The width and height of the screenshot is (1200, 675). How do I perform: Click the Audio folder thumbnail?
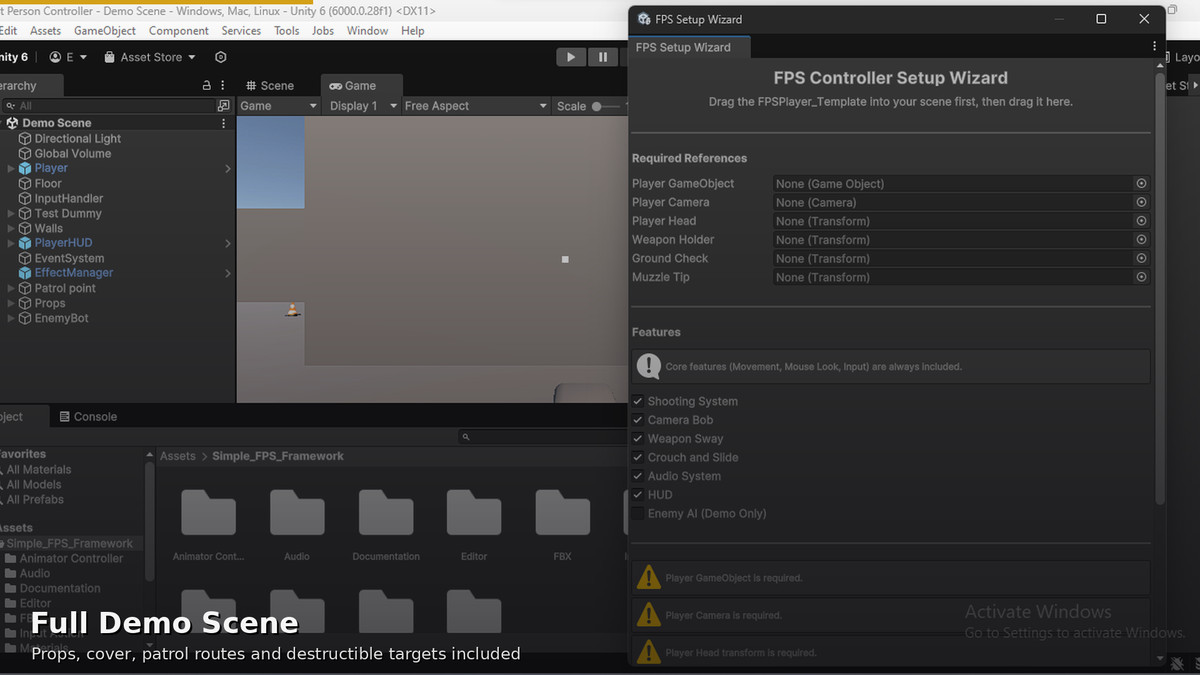297,513
